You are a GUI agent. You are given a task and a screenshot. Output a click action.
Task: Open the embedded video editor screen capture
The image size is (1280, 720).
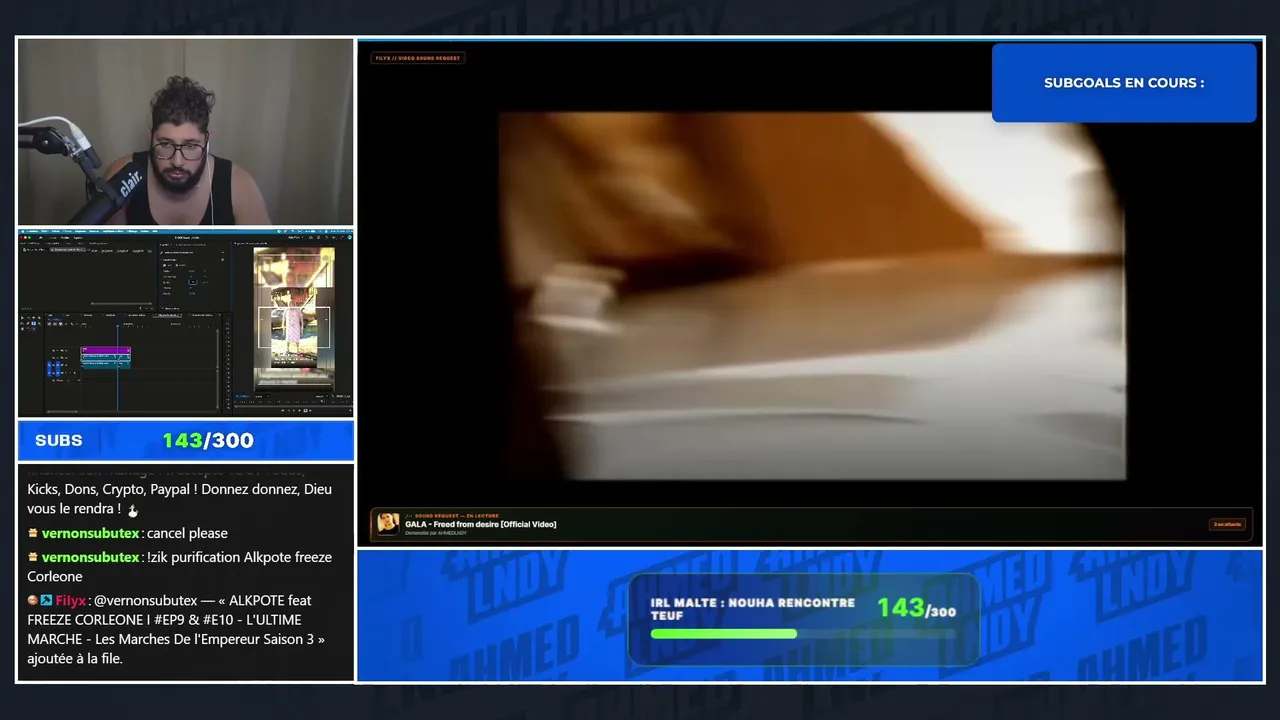point(185,323)
